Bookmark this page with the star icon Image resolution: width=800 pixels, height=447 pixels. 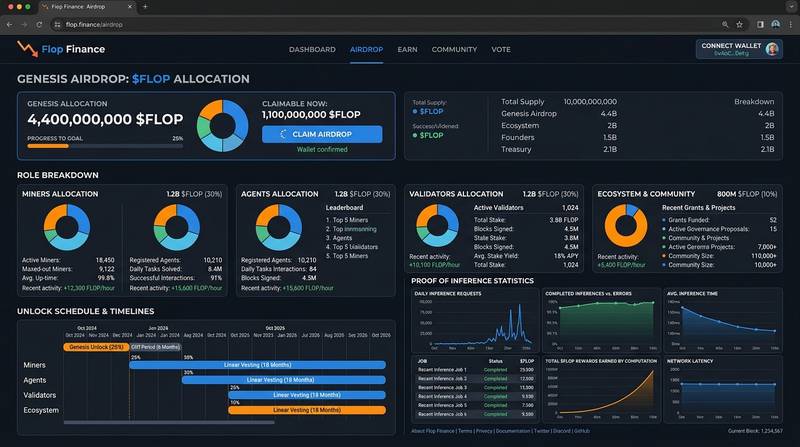pos(739,24)
